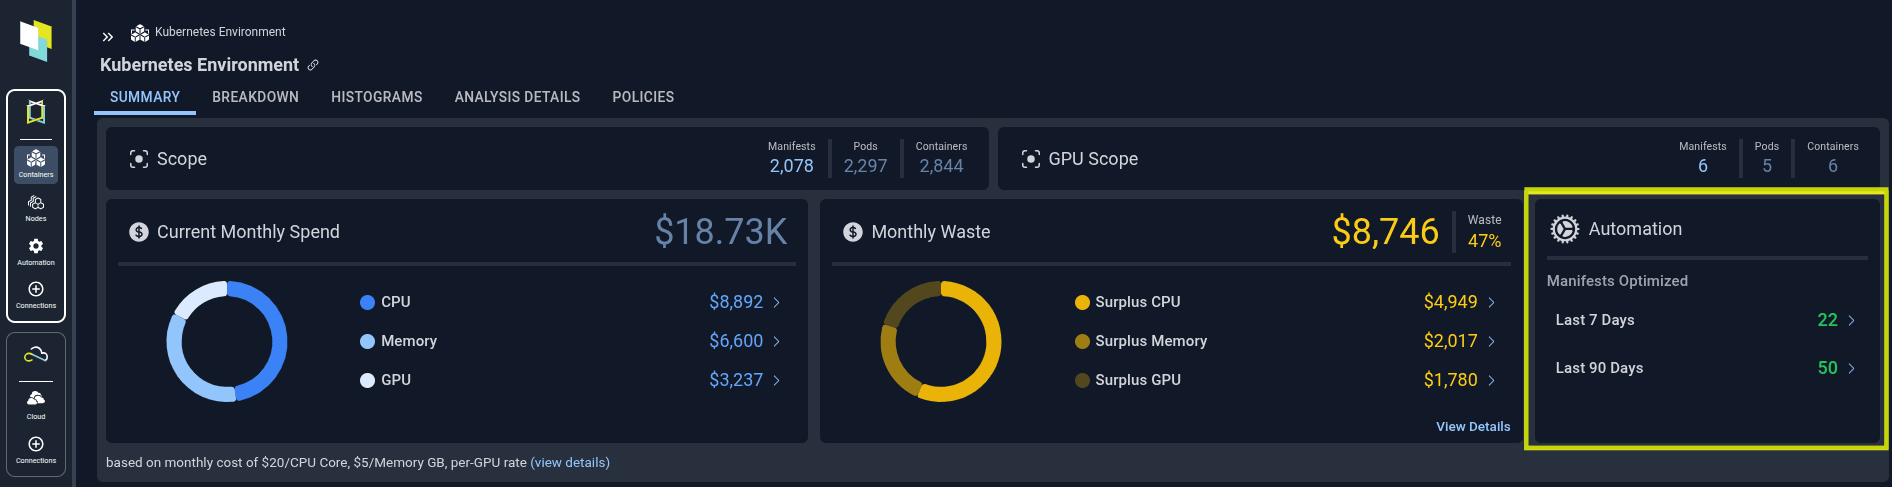Expand CPU spend $8,892 chevron
Viewport: 1892px width, 487px height.
(x=777, y=302)
